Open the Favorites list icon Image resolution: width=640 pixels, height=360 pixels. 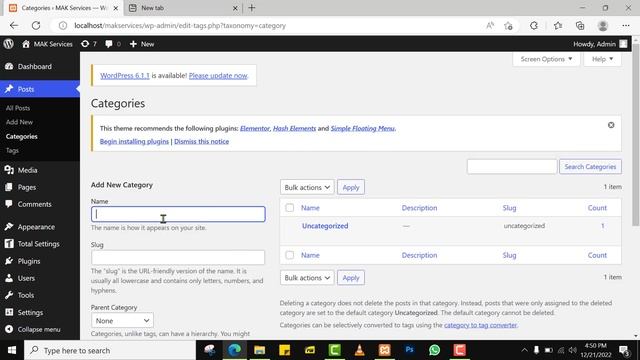coord(558,25)
